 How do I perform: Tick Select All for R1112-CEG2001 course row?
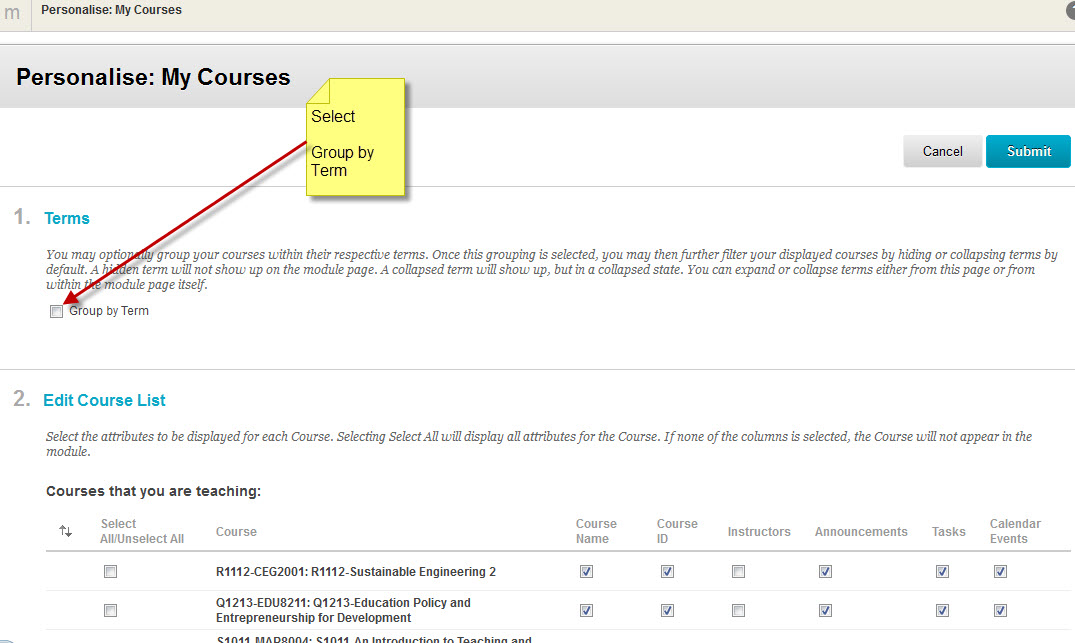[111, 572]
